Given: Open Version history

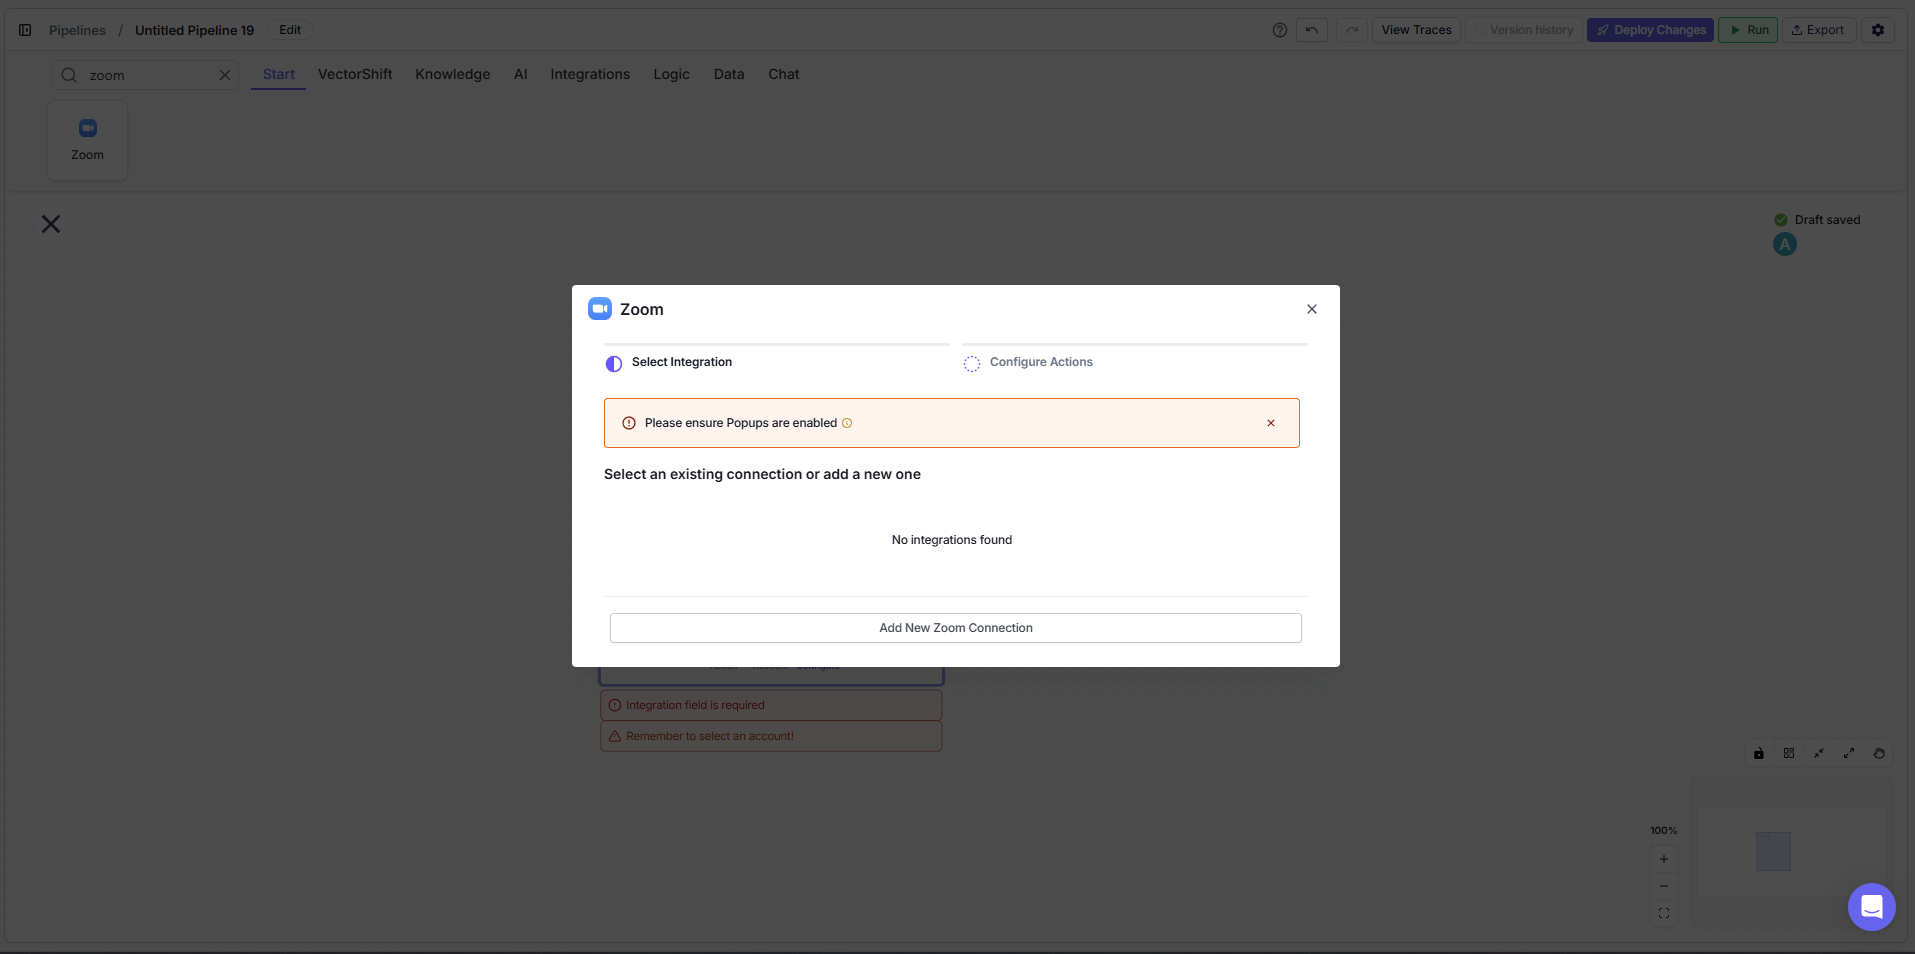Looking at the screenshot, I should (1524, 30).
